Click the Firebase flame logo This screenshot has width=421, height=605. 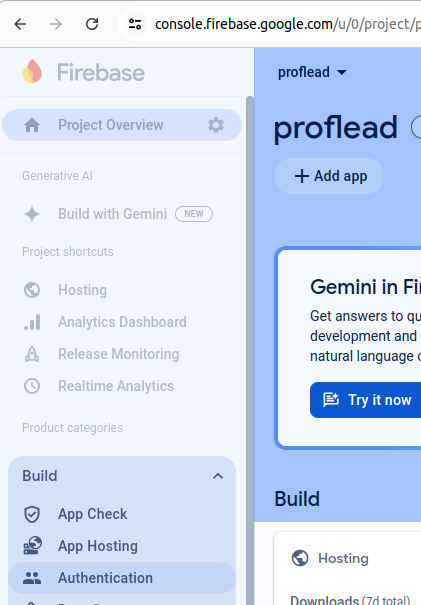coord(32,71)
